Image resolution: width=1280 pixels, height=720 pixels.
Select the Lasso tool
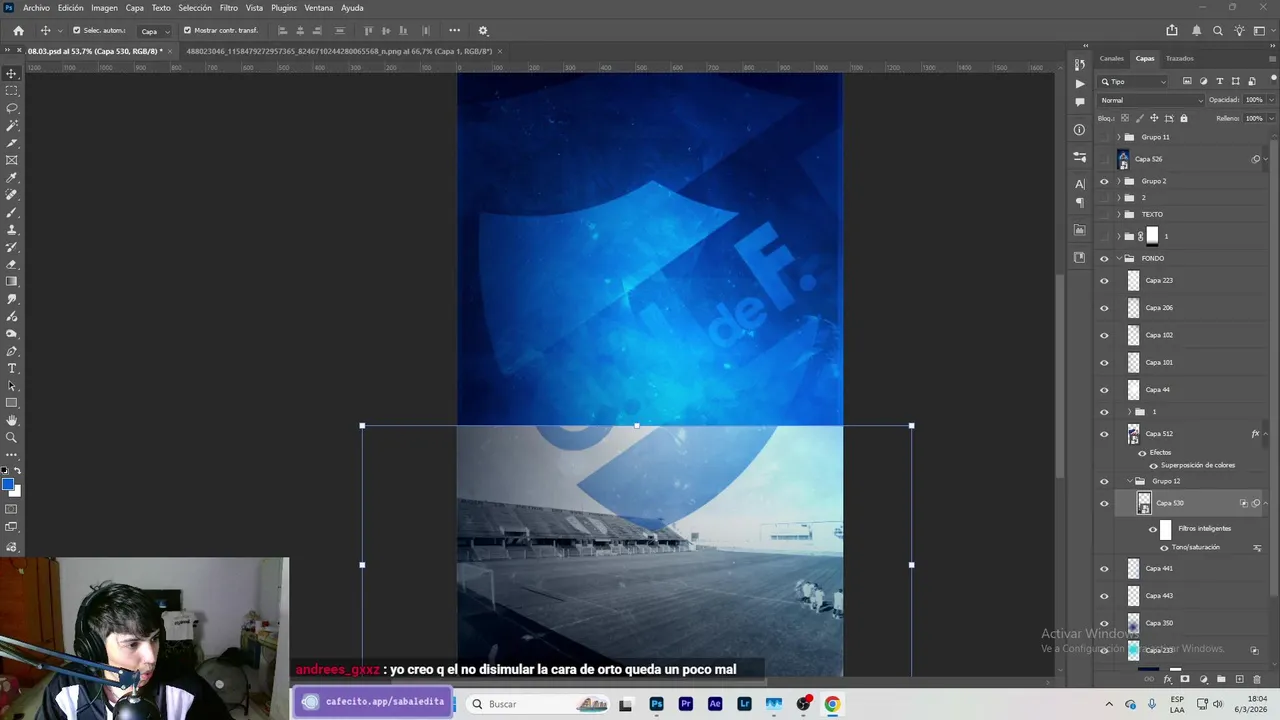(12, 108)
